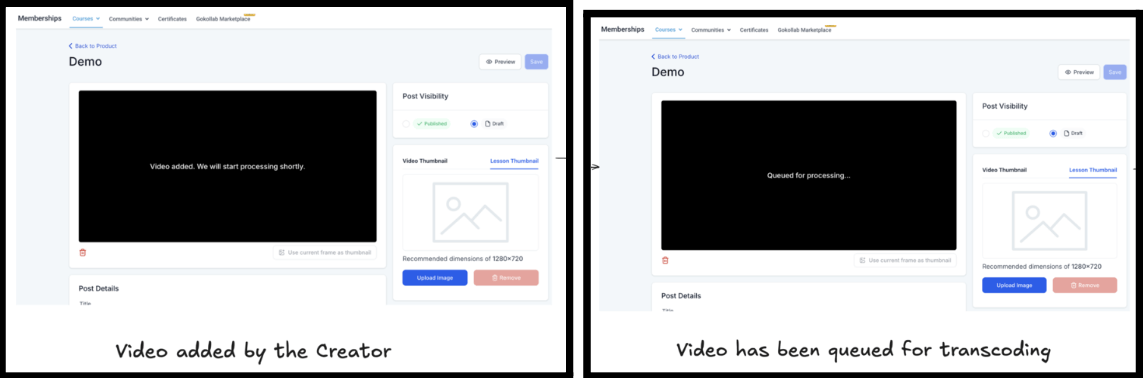Use current frame as thumbnail, right panel
Image resolution: width=1143 pixels, height=378 pixels.
tap(905, 260)
